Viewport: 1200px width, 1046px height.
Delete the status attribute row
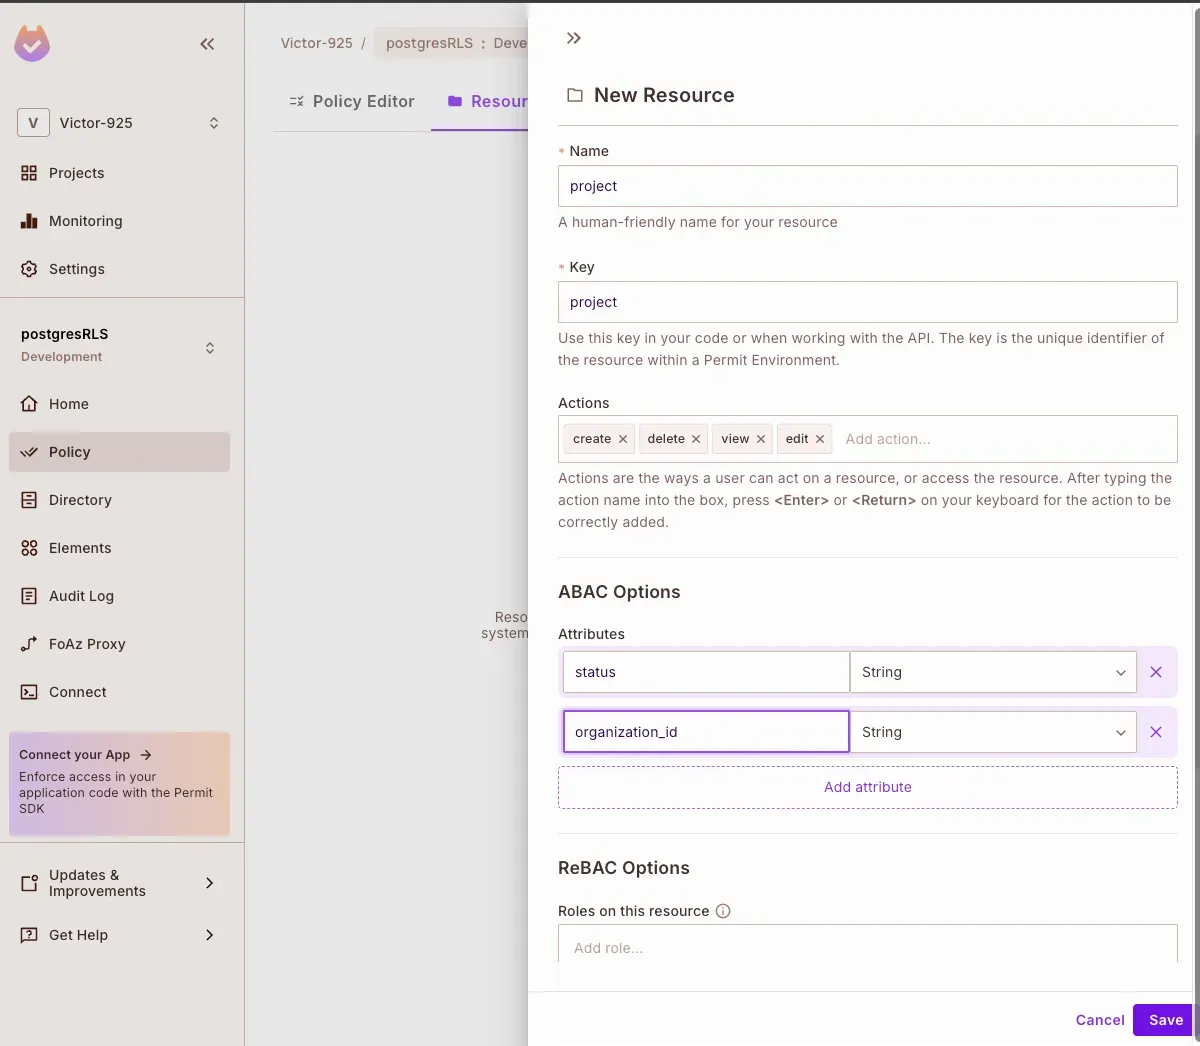click(1156, 672)
